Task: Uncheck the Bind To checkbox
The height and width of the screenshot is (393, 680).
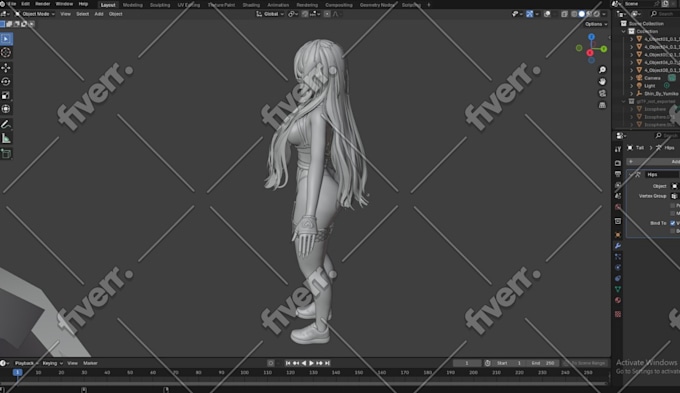Action: 673,223
